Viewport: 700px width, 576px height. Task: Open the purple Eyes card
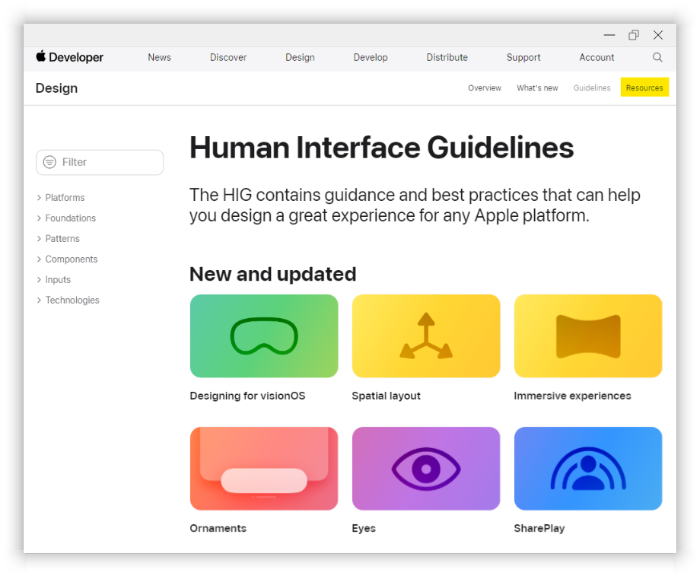pyautogui.click(x=426, y=468)
